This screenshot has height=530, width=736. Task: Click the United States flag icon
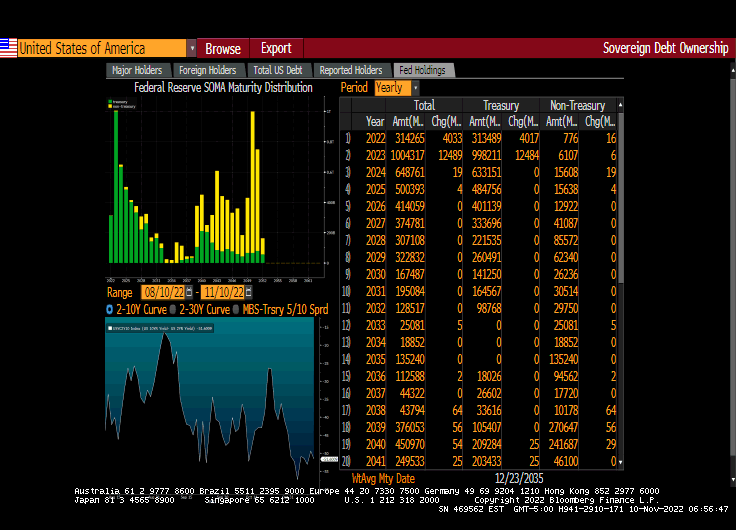point(8,48)
